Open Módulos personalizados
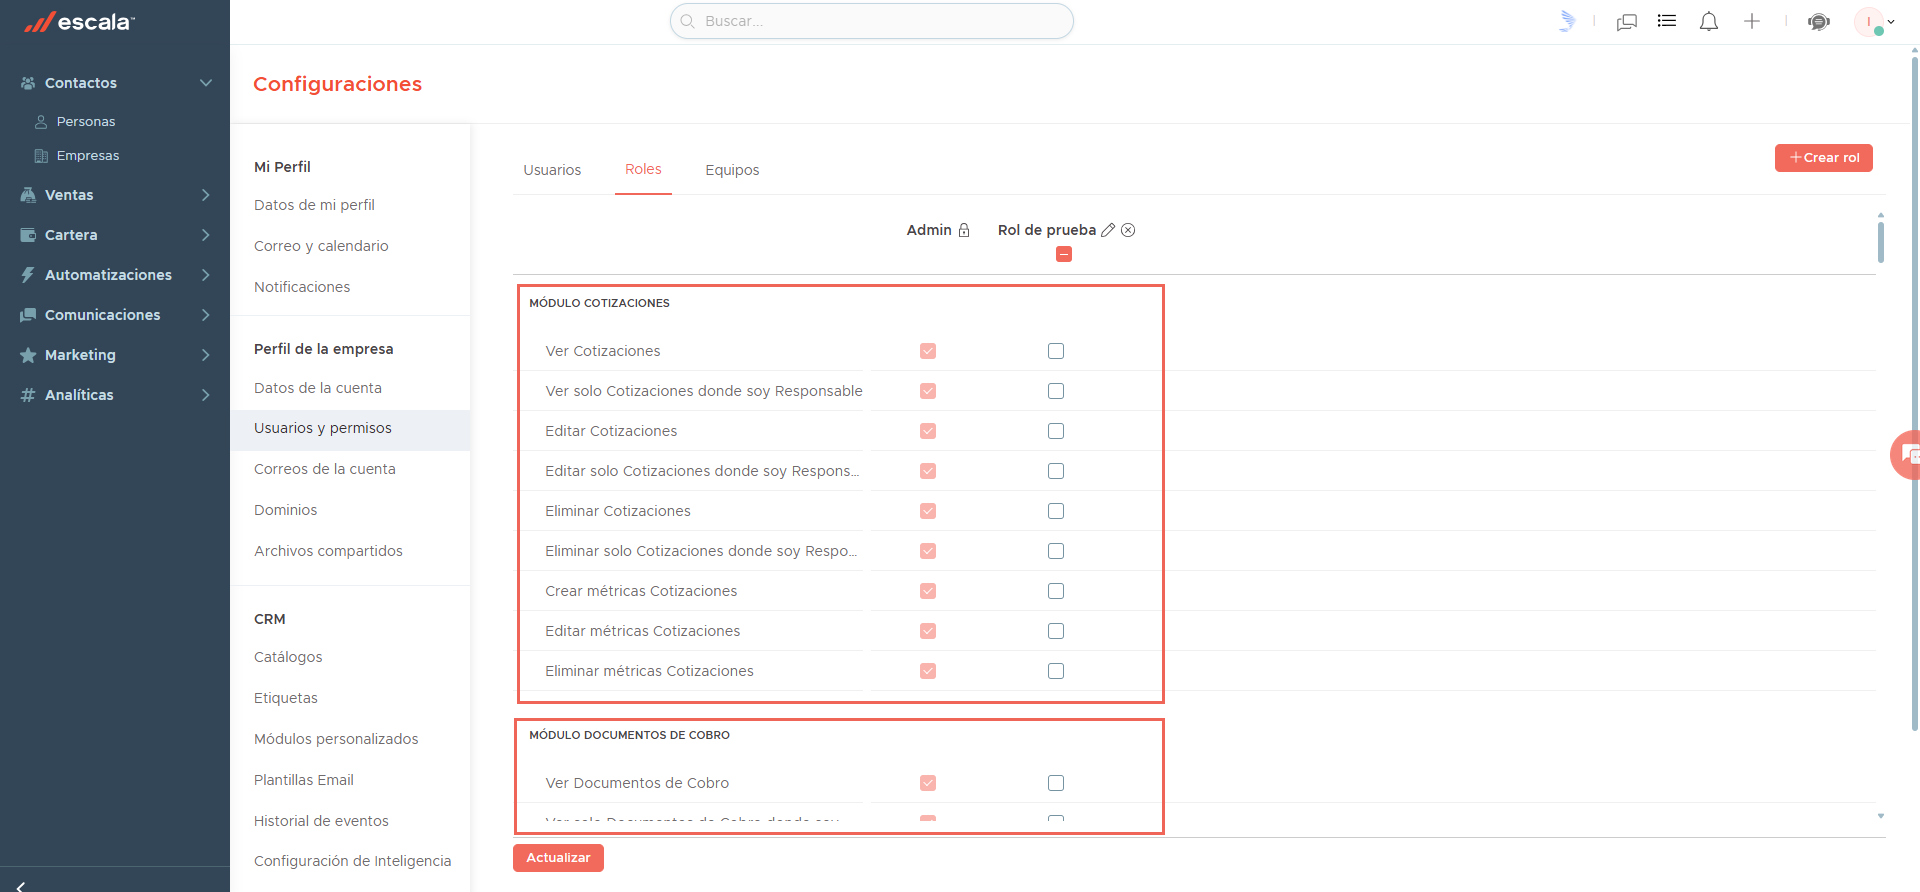 pyautogui.click(x=336, y=739)
